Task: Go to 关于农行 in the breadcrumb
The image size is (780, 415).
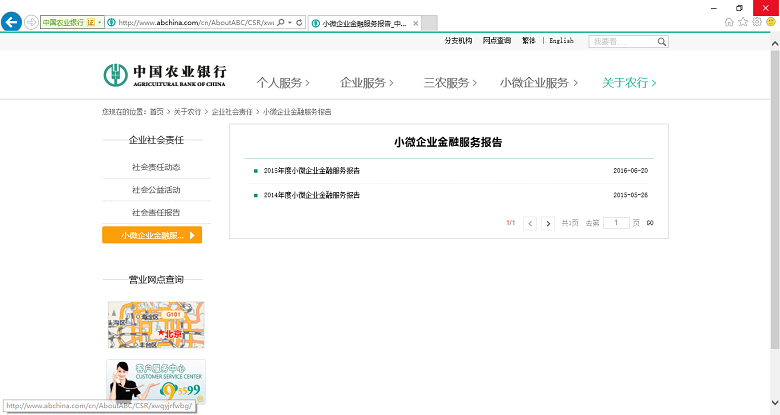Action: point(187,112)
